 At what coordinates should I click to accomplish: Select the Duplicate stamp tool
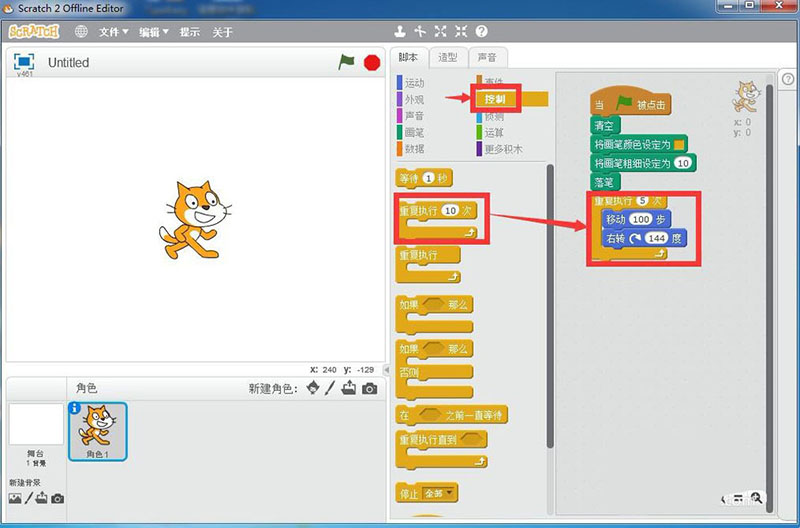400,32
